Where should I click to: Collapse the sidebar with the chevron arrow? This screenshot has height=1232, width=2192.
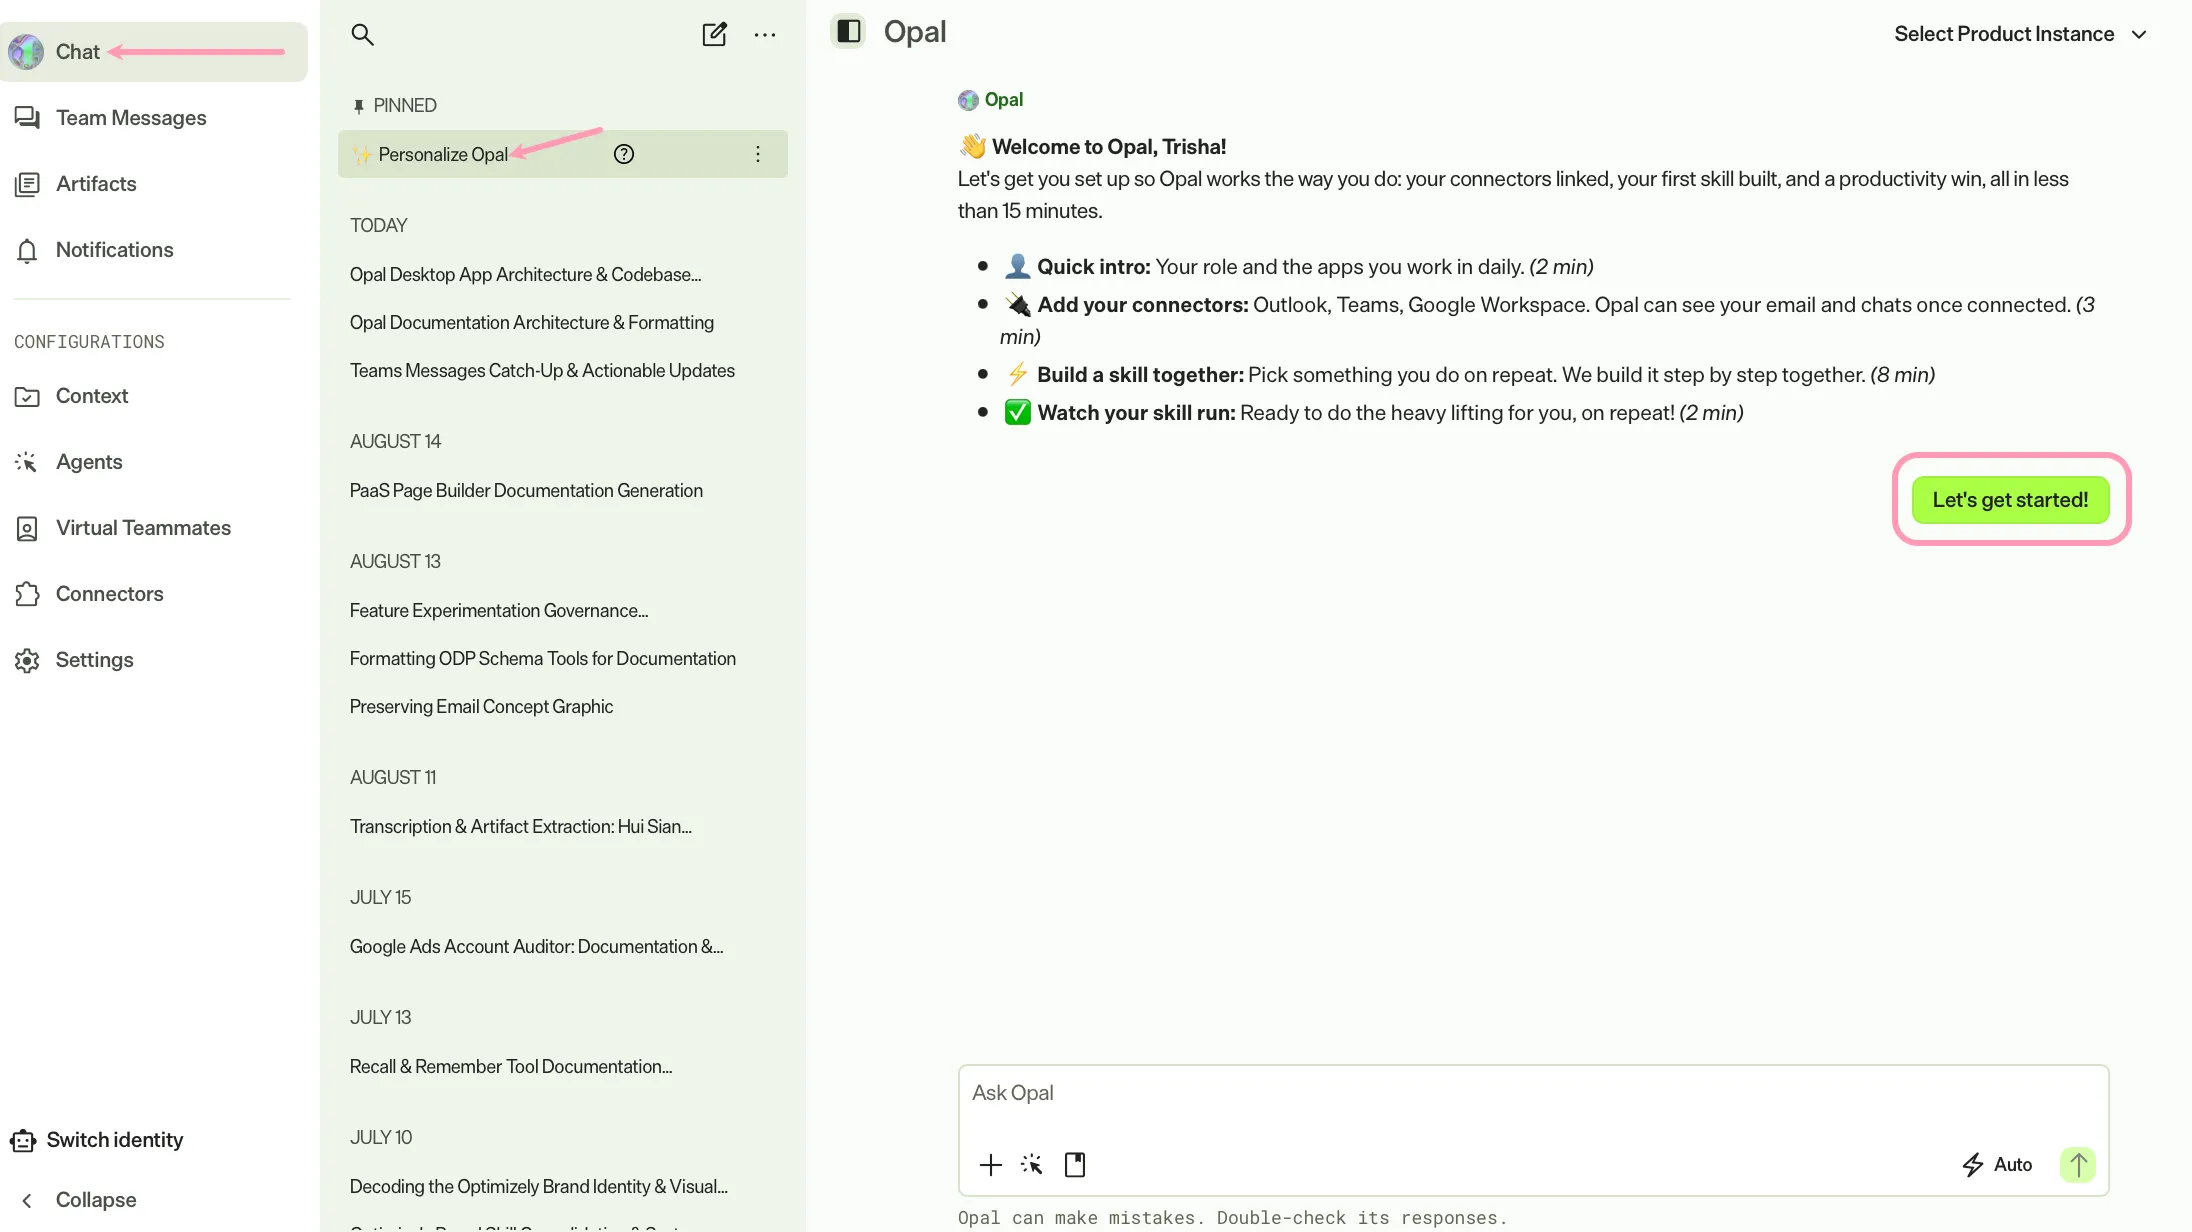pos(27,1200)
